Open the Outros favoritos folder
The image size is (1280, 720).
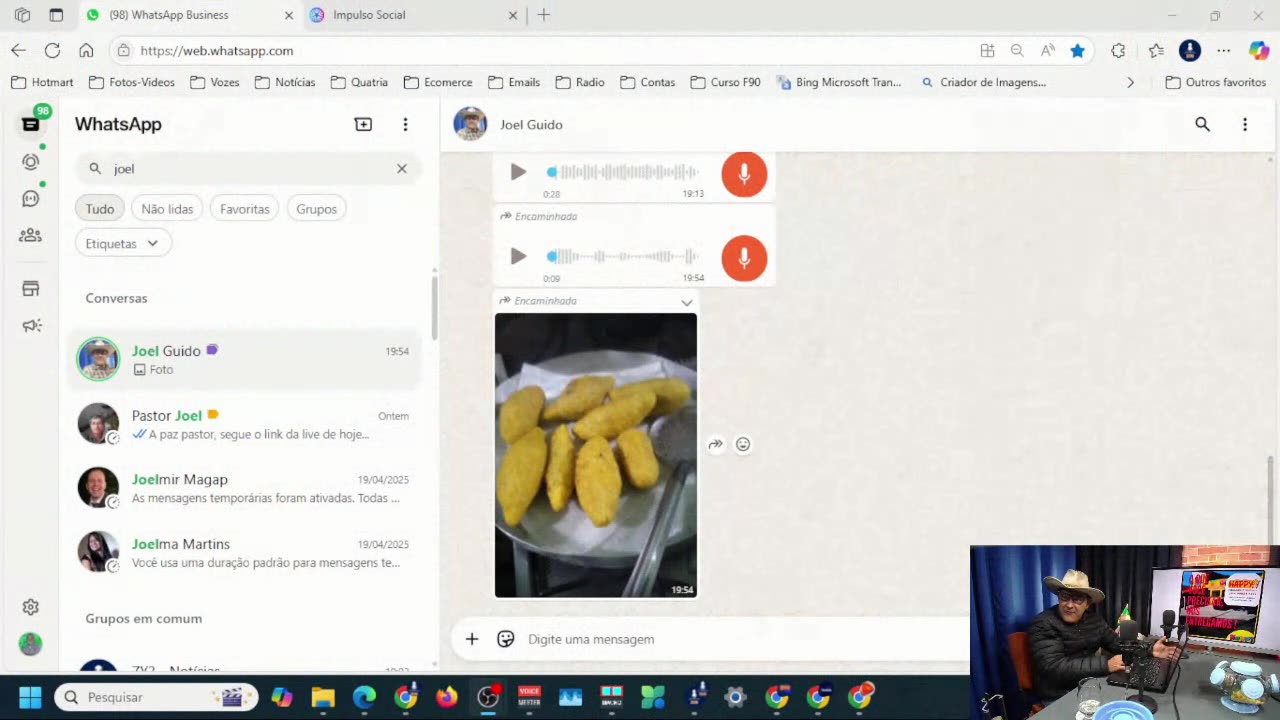pyautogui.click(x=1216, y=82)
